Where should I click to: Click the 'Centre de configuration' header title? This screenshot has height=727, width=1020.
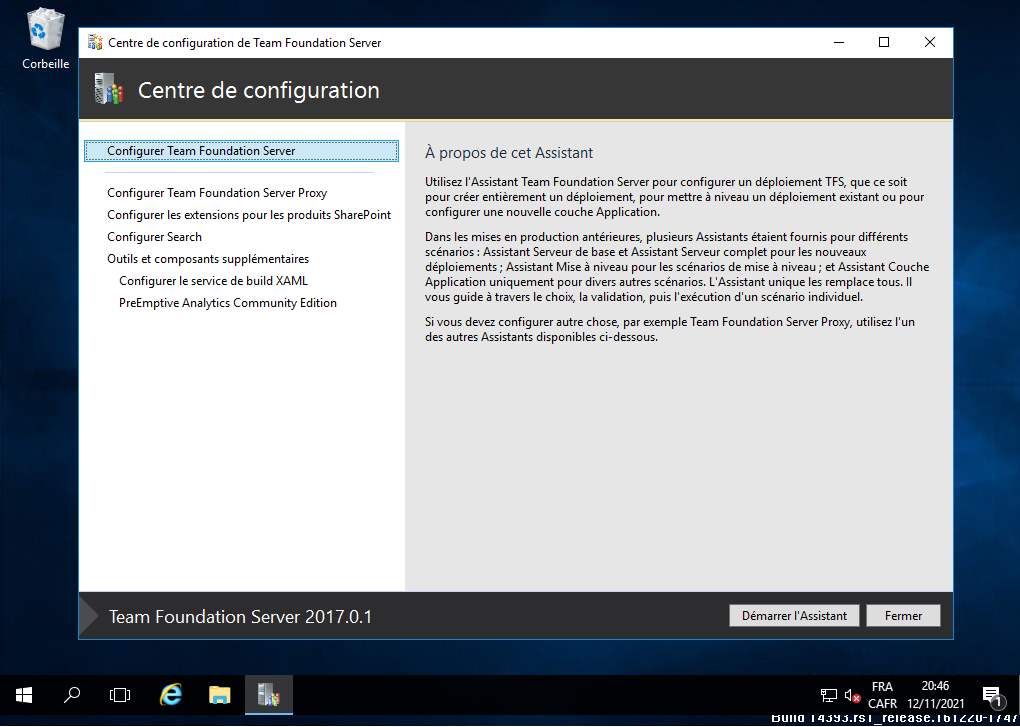(258, 90)
